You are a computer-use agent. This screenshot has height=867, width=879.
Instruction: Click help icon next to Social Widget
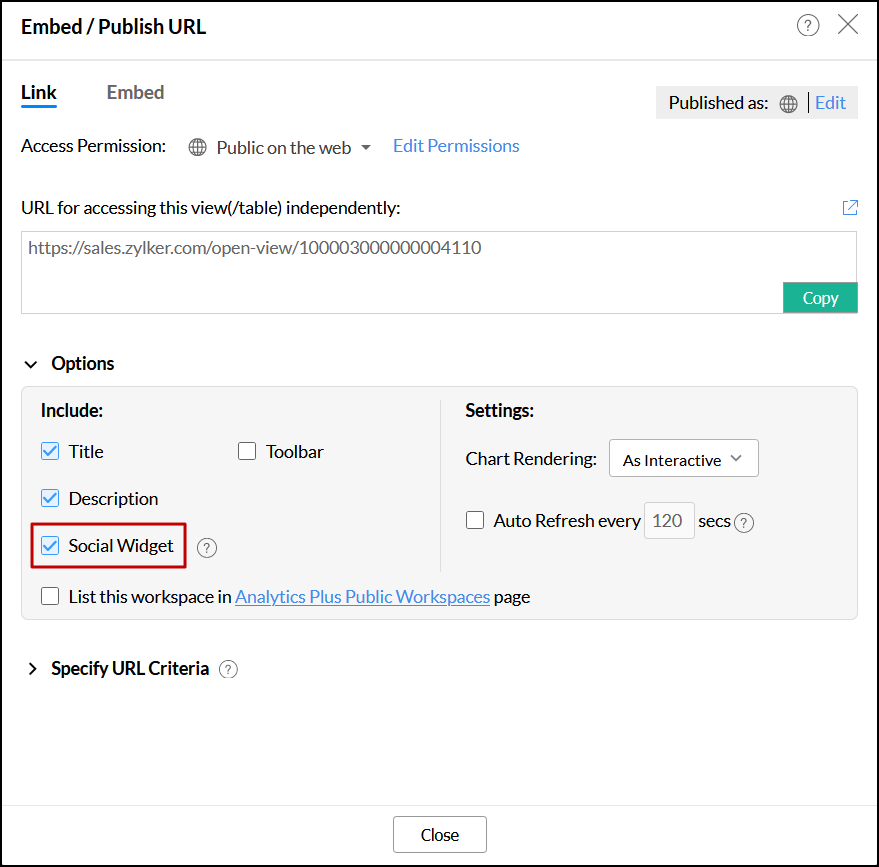(x=207, y=547)
